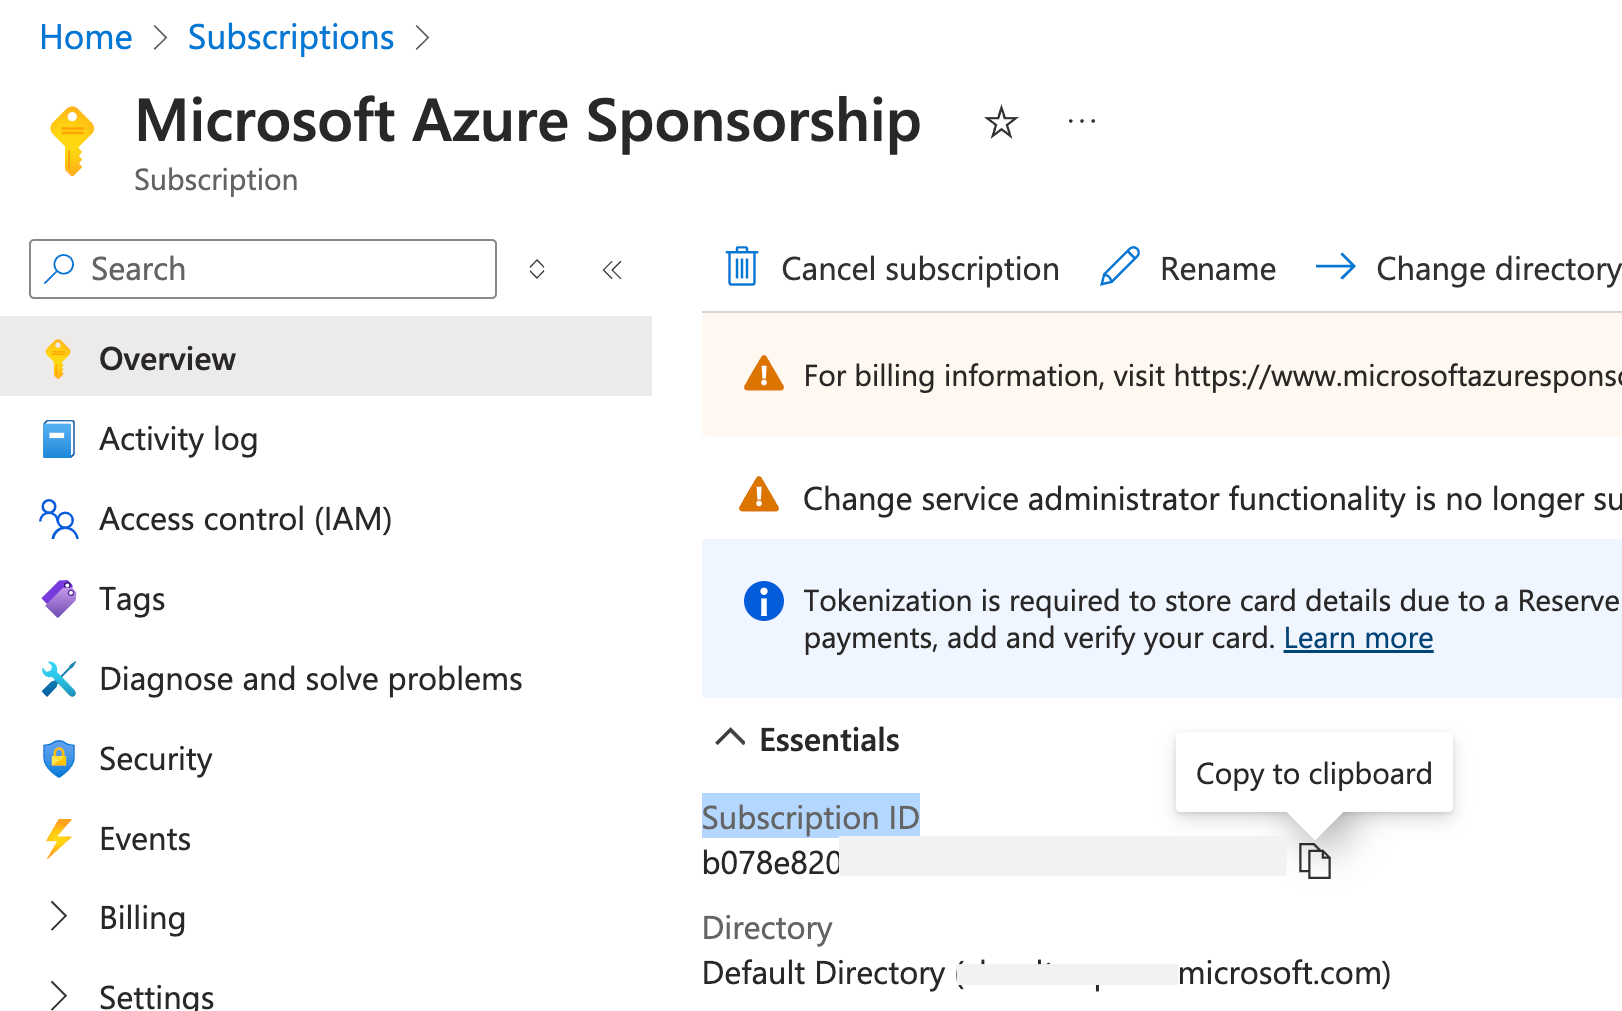Click the Cancel subscription trash icon
1622x1011 pixels.
[x=741, y=268]
